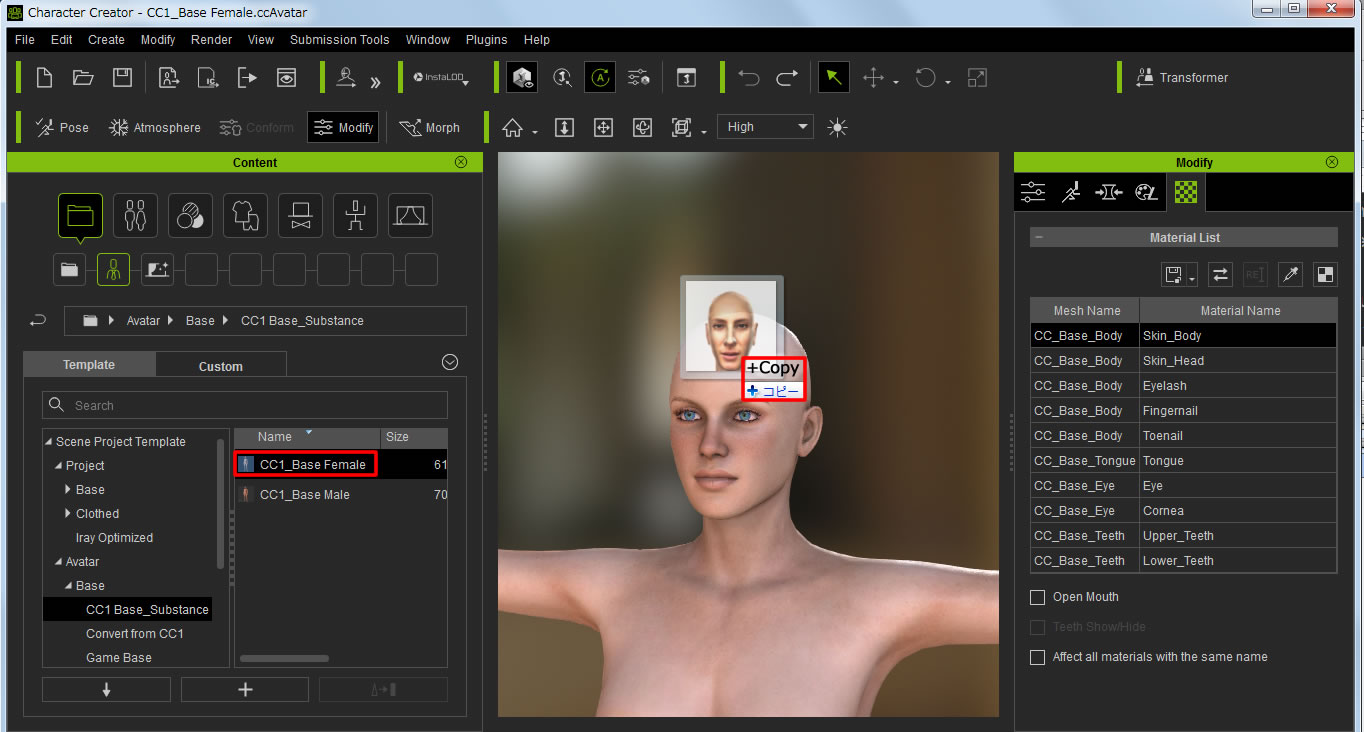
Task: Select Iray Optimized in the tree
Action: [114, 538]
